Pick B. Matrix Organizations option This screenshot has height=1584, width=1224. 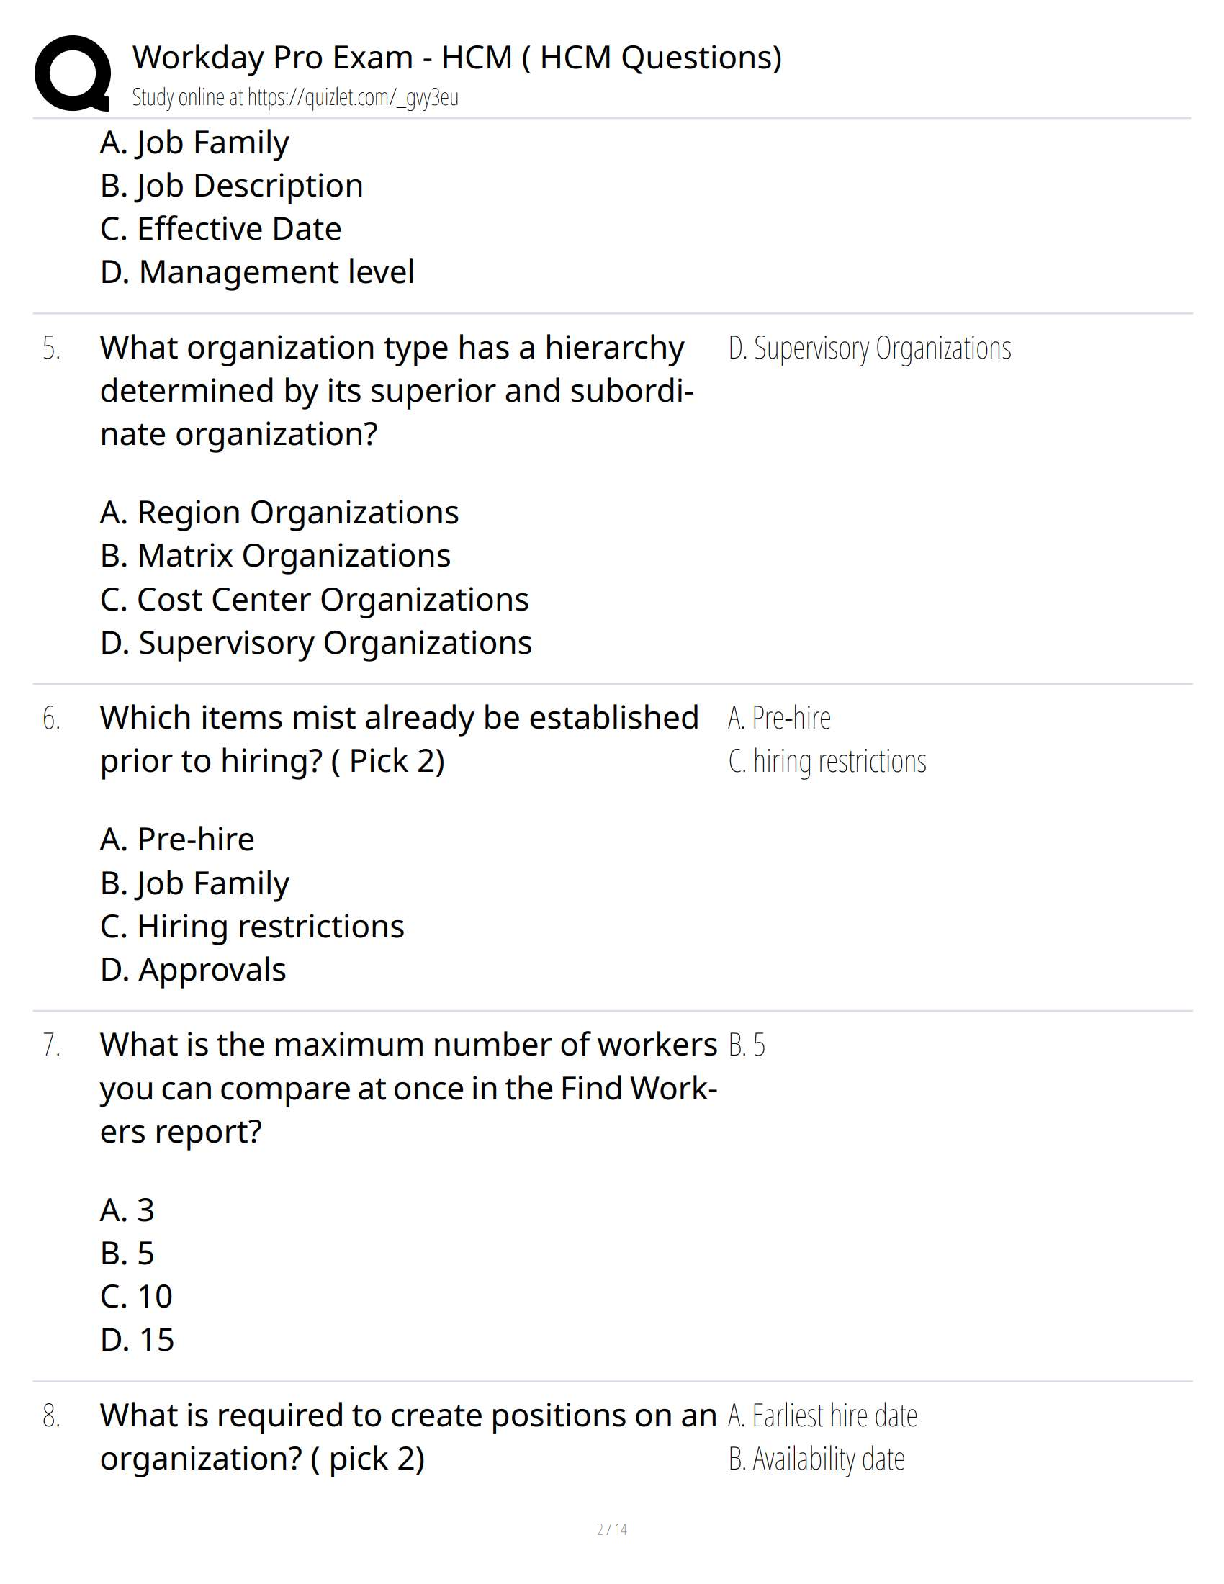275,556
